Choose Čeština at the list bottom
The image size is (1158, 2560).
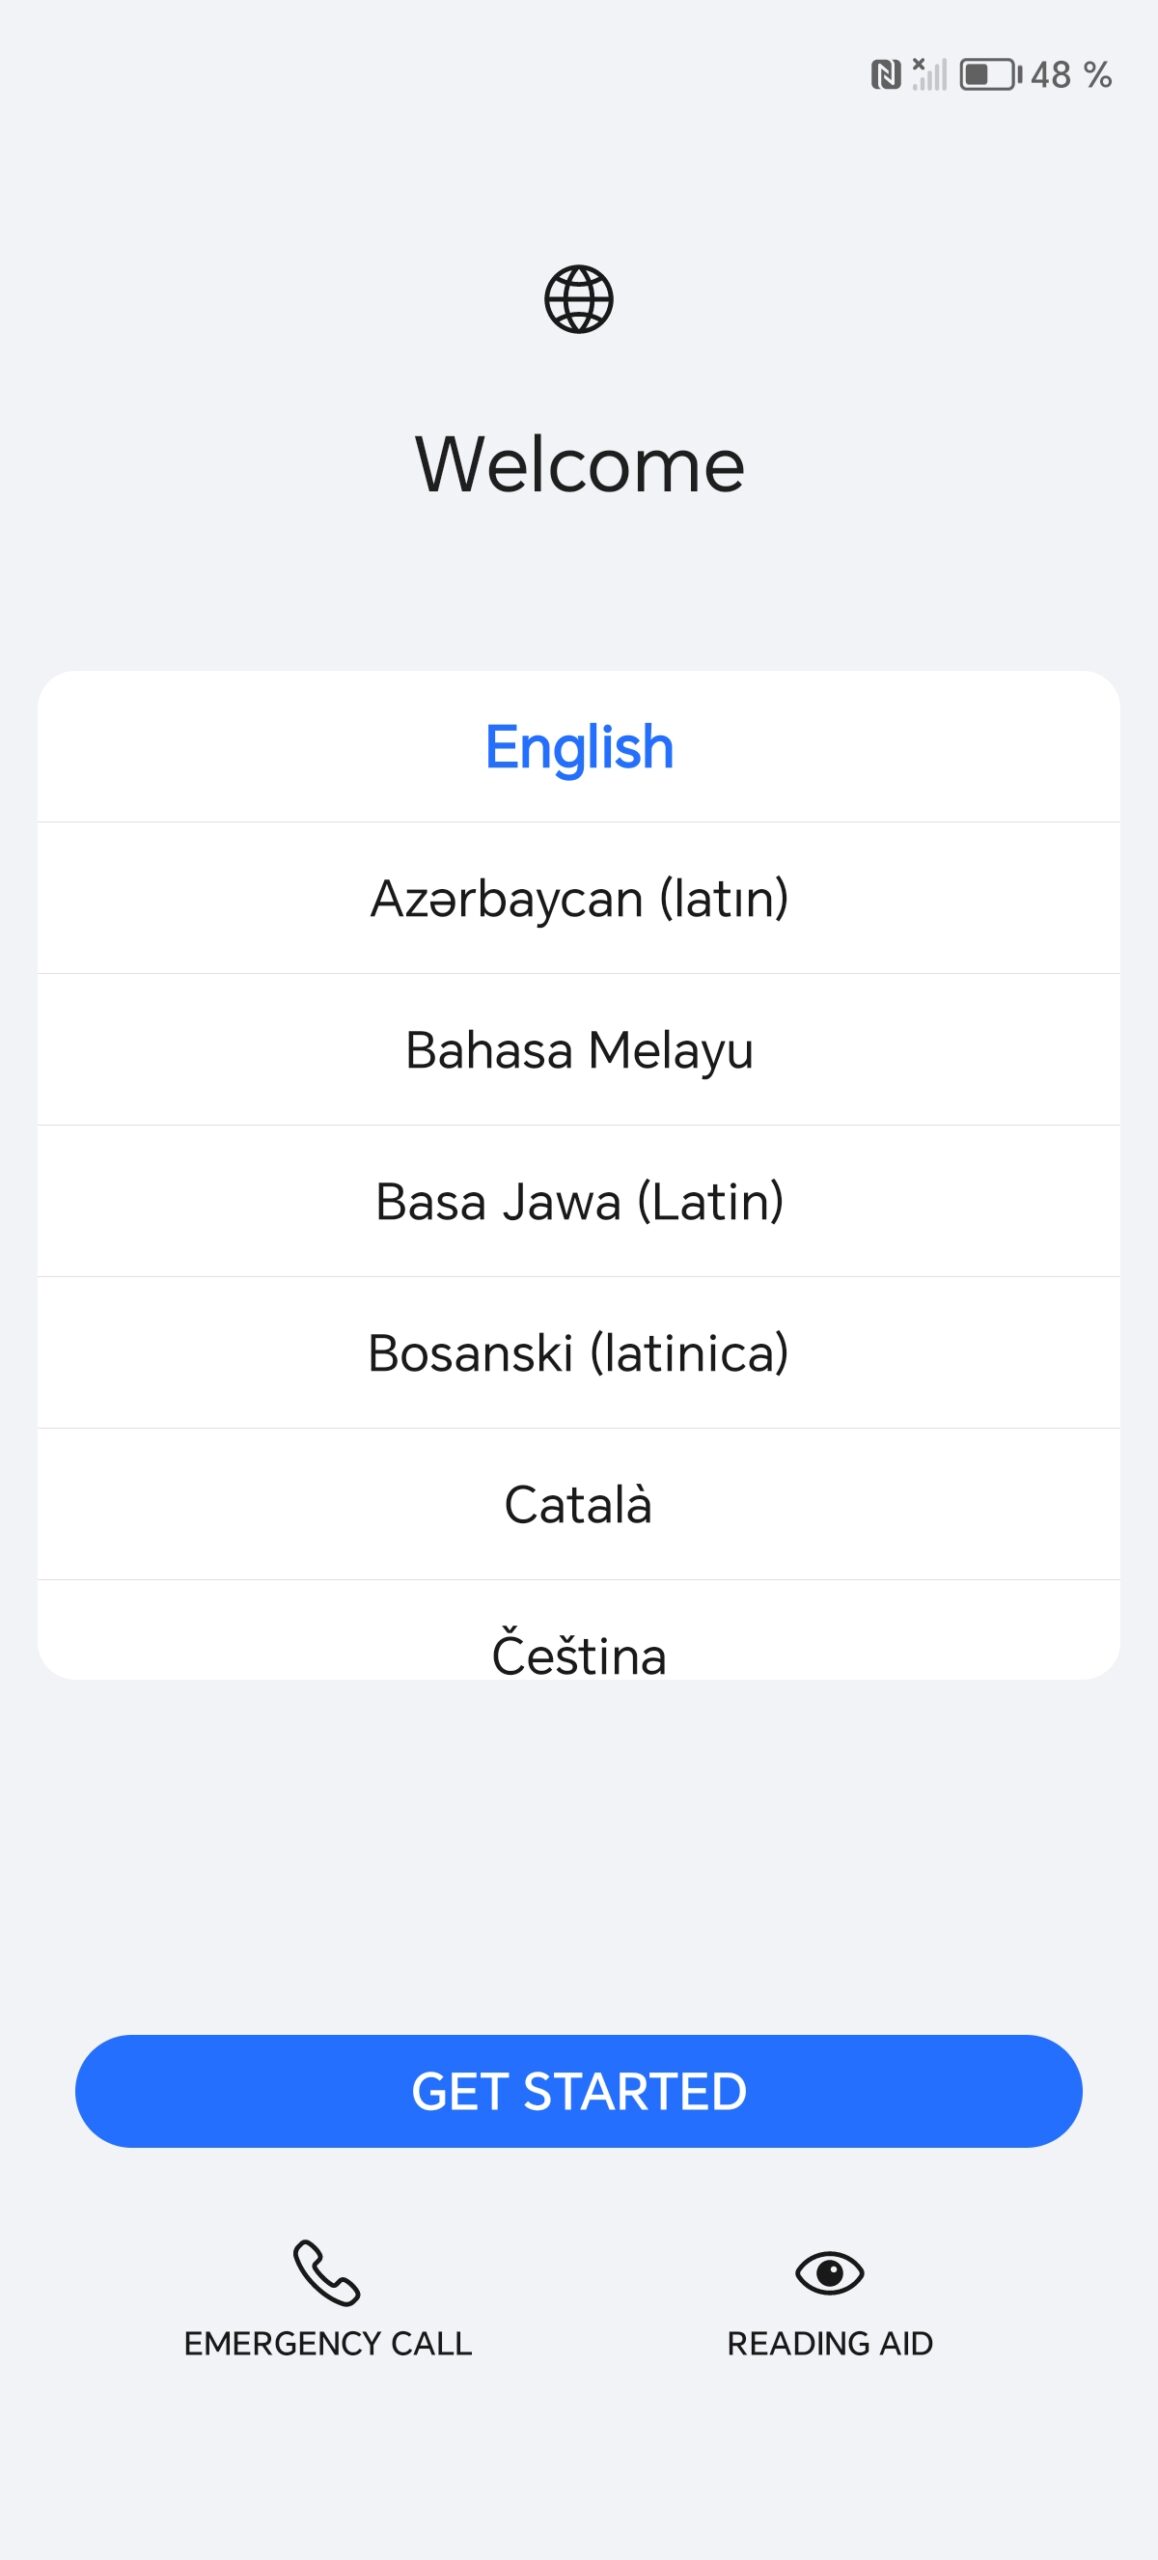[x=579, y=1650]
